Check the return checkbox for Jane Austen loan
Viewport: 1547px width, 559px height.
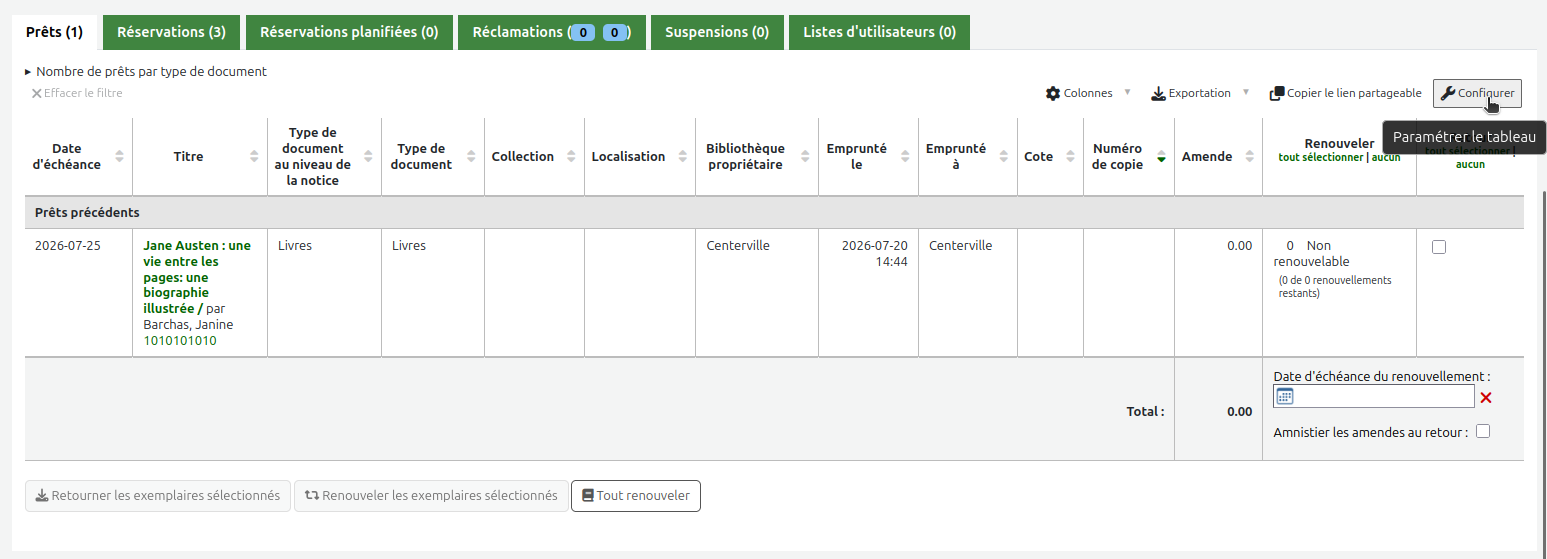[1439, 247]
